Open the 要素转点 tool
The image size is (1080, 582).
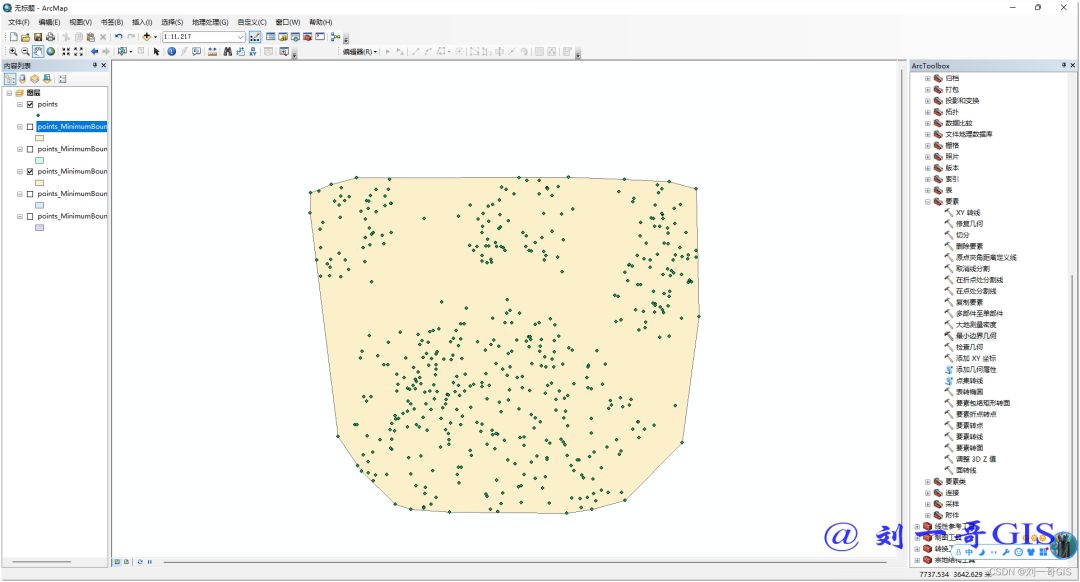point(969,426)
